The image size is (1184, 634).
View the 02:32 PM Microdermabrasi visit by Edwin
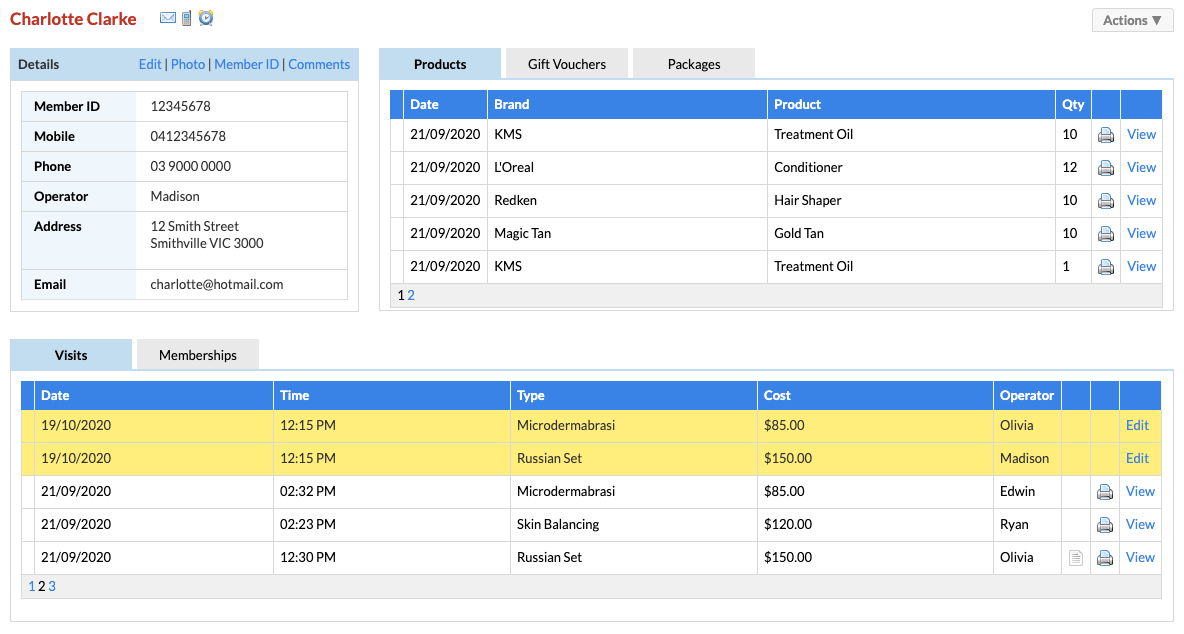click(1140, 491)
